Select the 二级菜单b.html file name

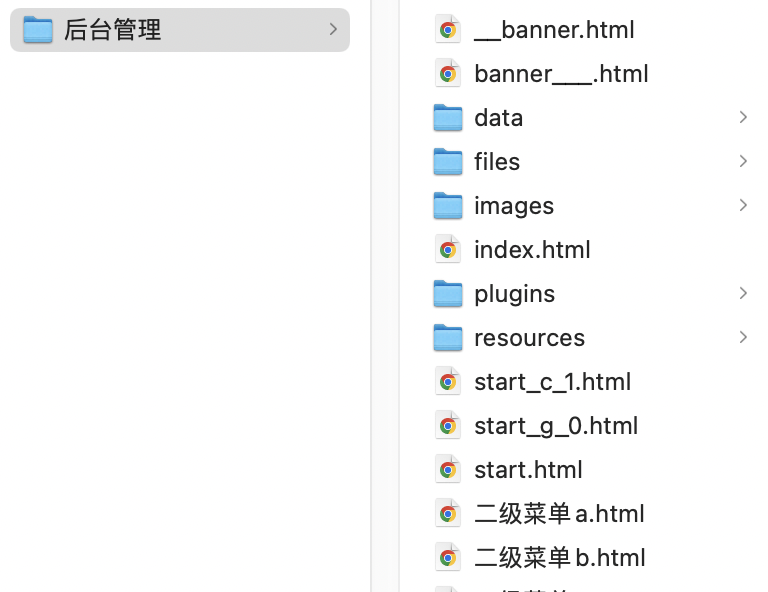coord(559,558)
